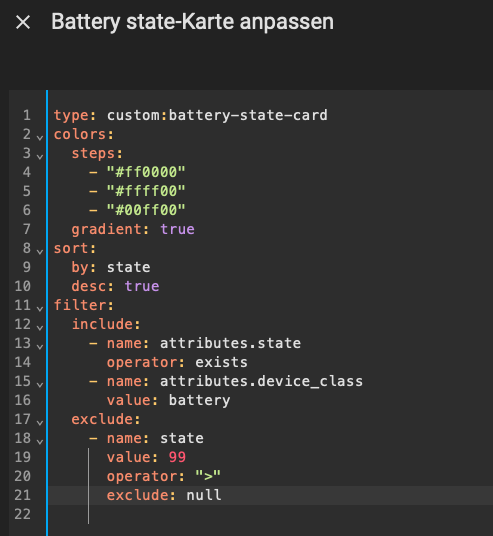Image resolution: width=493 pixels, height=536 pixels.
Task: Click the 'filter:' key
Action: click(83, 305)
